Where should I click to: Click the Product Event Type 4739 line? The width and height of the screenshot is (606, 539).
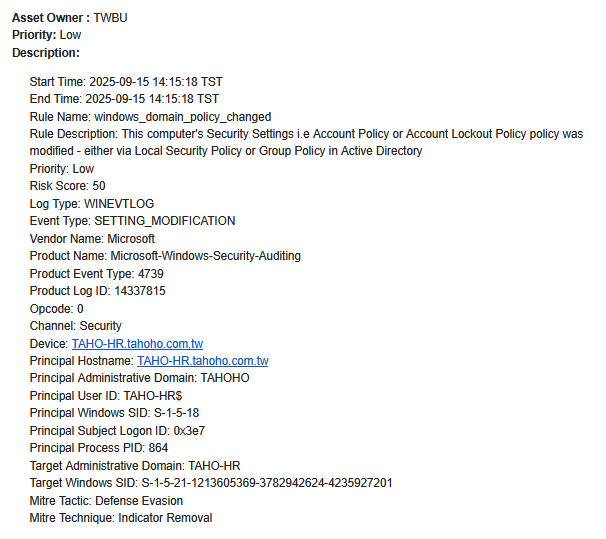(x=96, y=274)
